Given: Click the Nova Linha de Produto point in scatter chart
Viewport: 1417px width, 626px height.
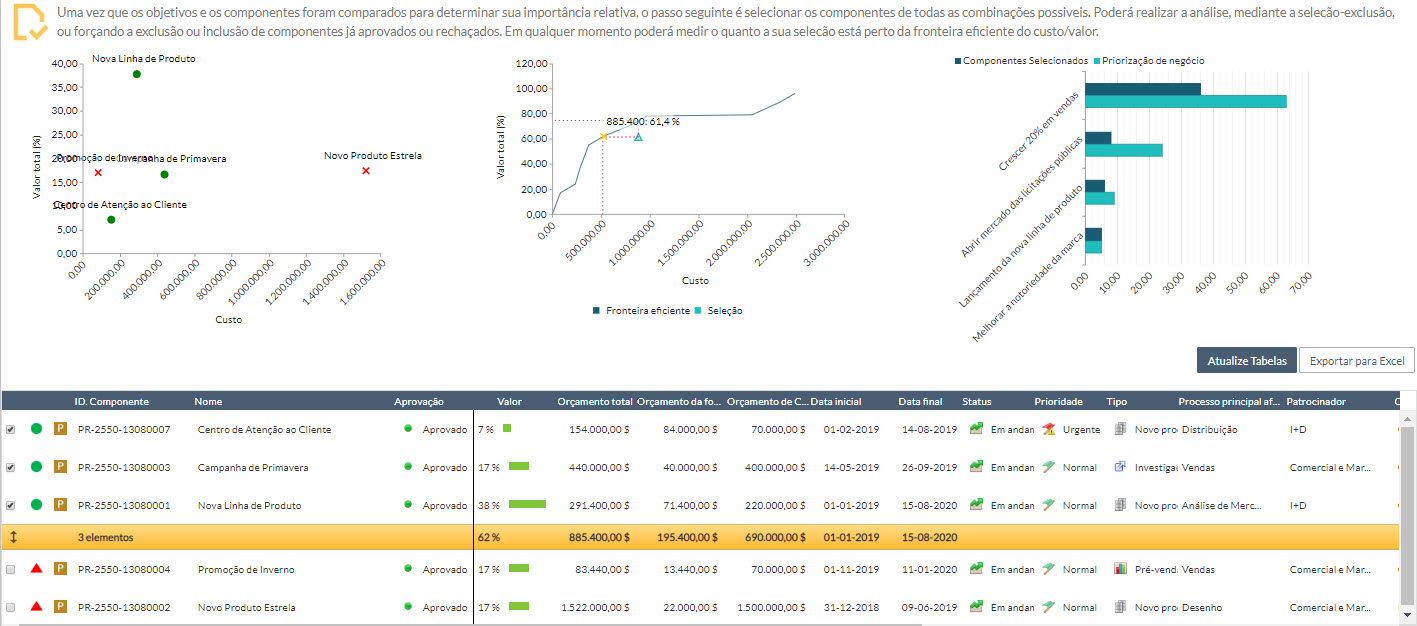Looking at the screenshot, I should (137, 74).
